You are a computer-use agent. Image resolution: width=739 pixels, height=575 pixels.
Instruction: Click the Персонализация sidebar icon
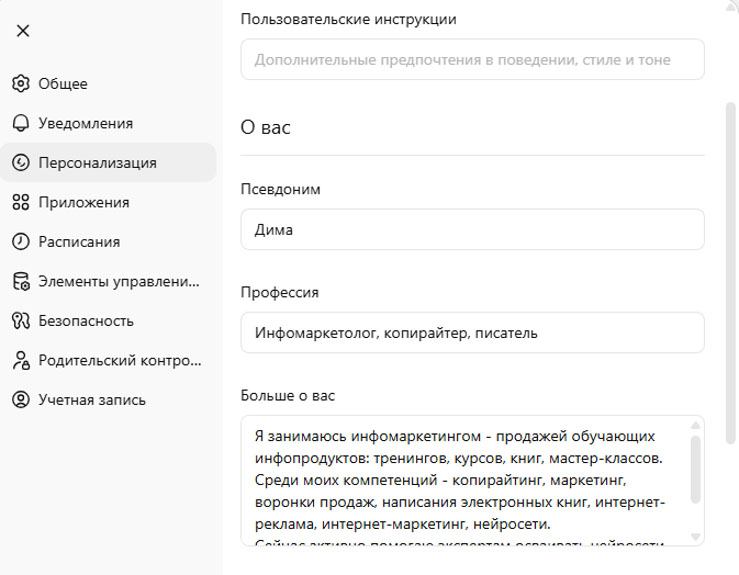click(21, 163)
